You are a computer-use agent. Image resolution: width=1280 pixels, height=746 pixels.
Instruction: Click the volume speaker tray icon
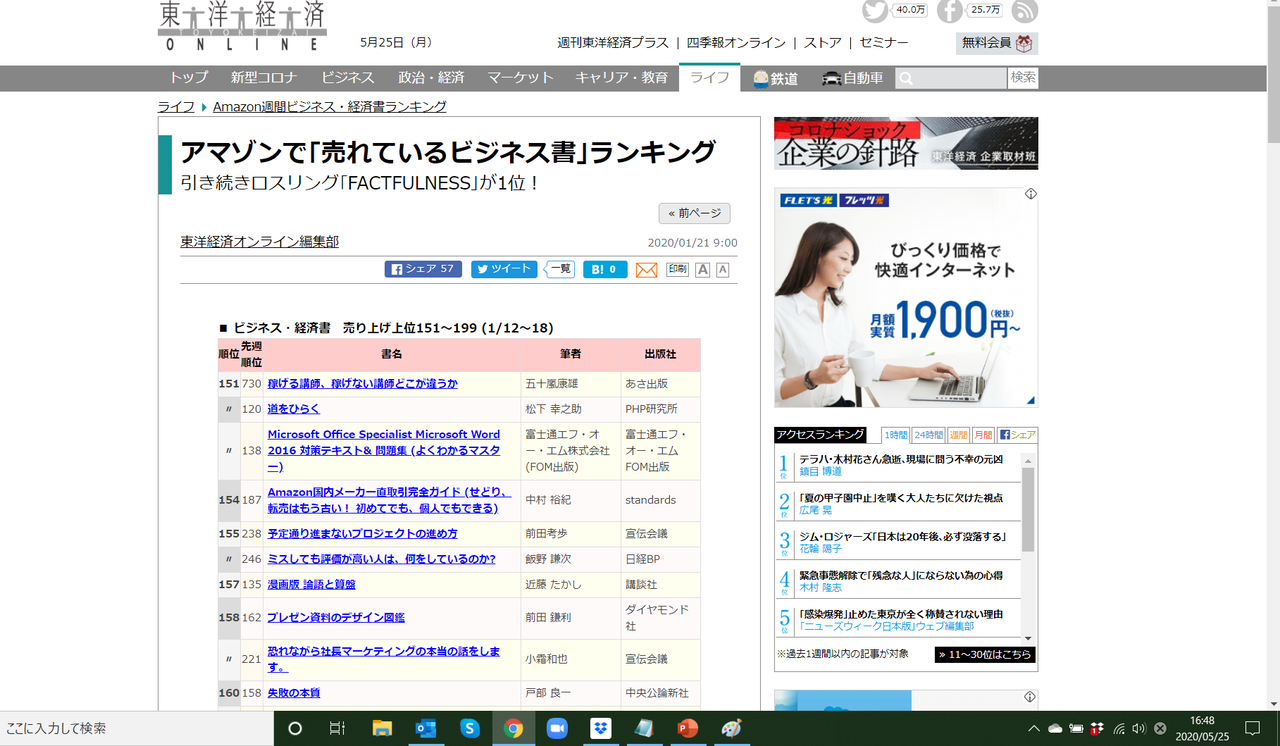1139,728
